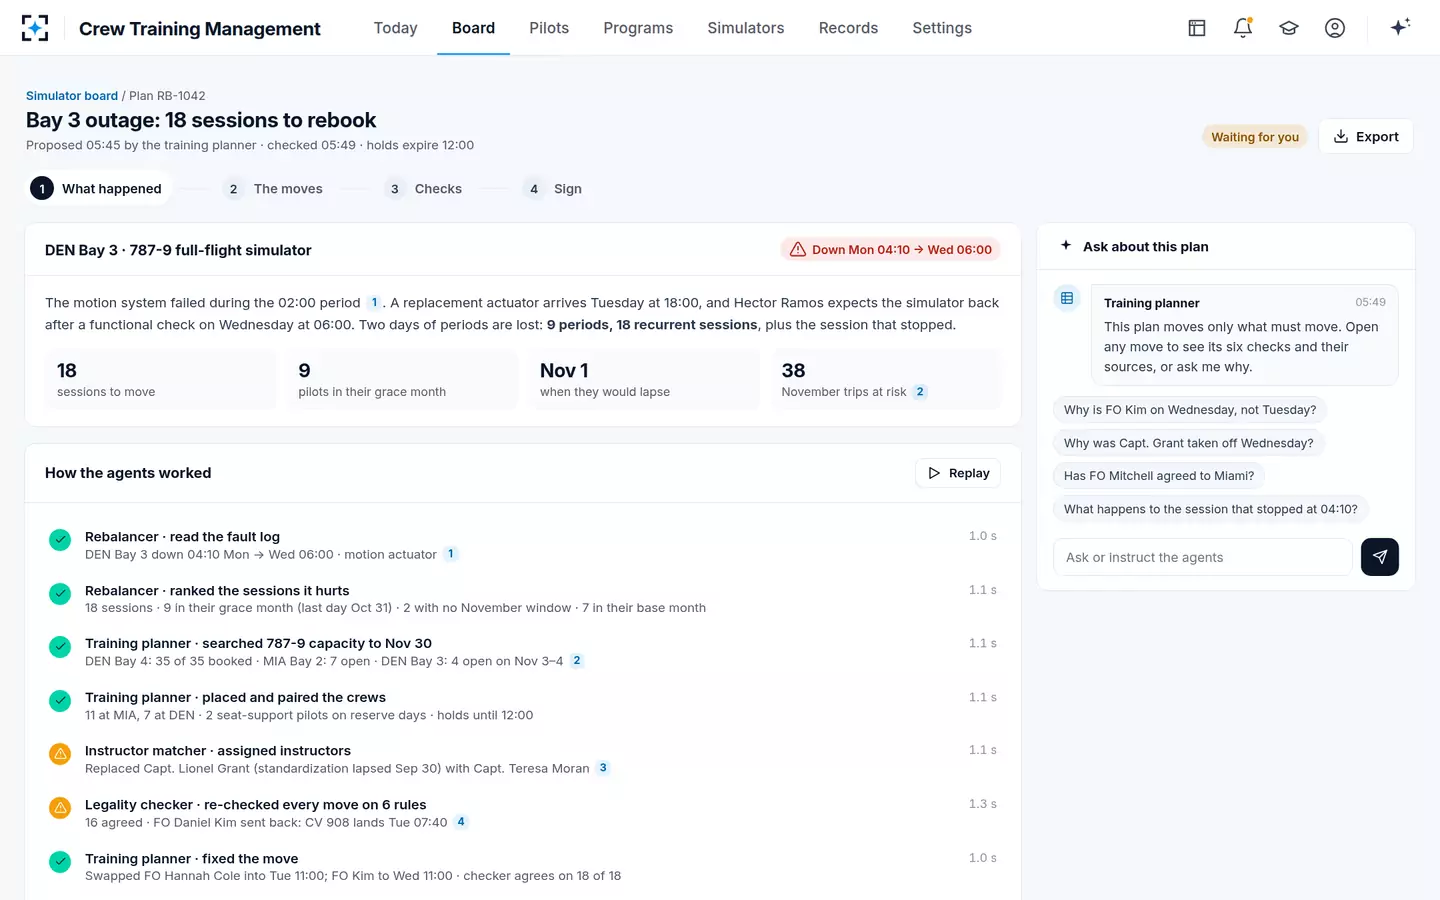Click the green check beside 'fixed the move'
The width and height of the screenshot is (1440, 900).
tap(60, 862)
